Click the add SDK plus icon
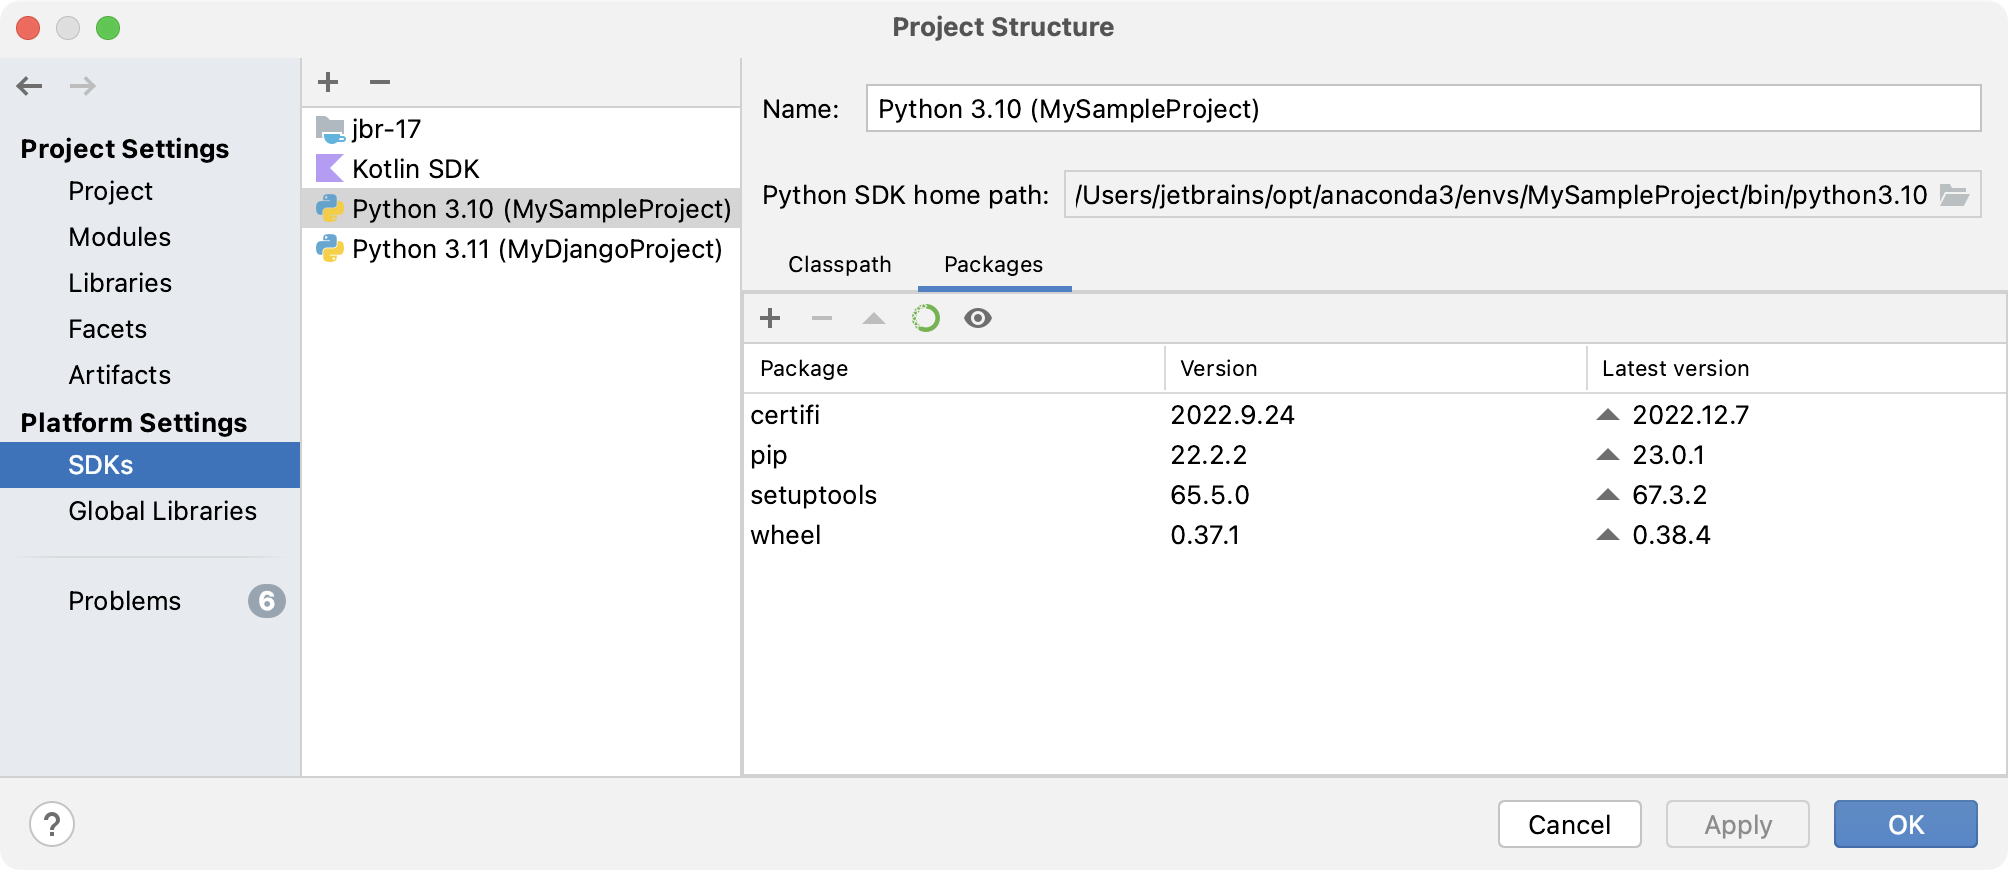This screenshot has height=870, width=2008. click(328, 82)
